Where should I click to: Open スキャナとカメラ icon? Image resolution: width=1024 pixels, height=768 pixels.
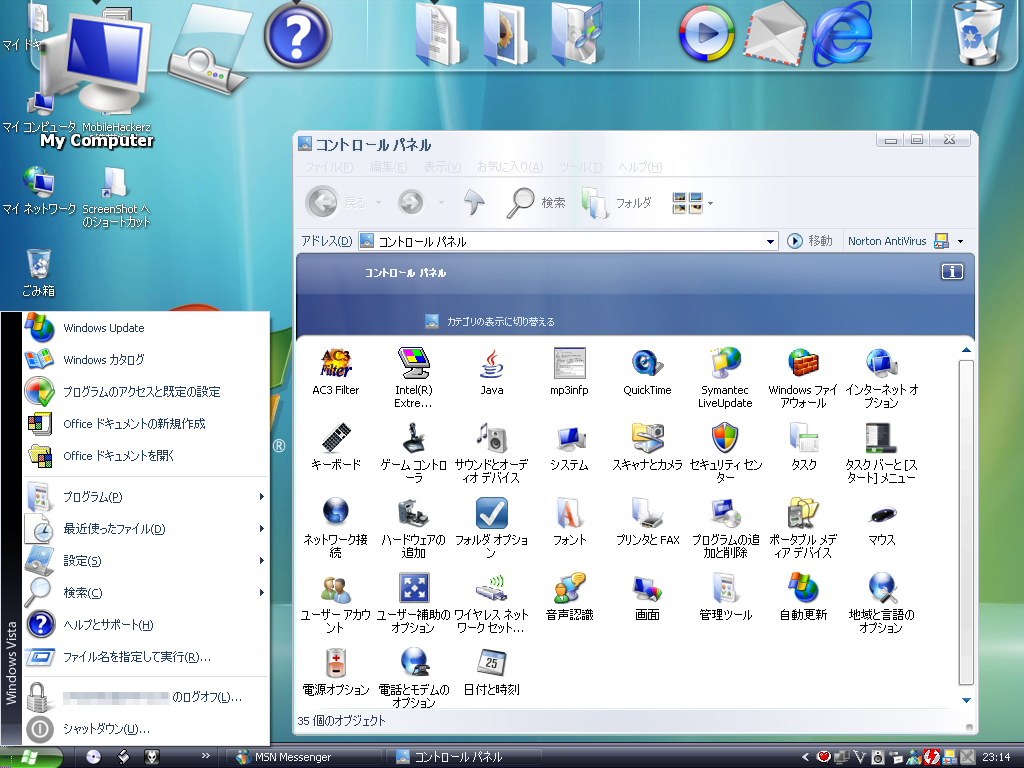coord(647,438)
